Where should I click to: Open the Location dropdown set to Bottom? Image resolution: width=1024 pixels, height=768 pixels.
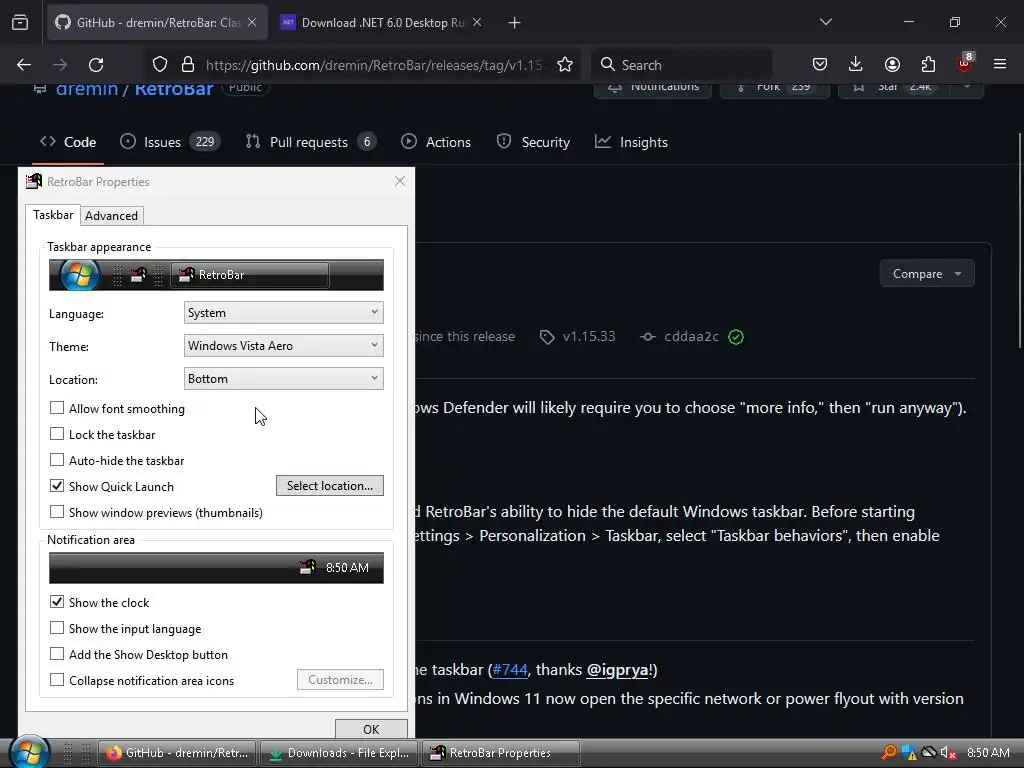point(283,379)
